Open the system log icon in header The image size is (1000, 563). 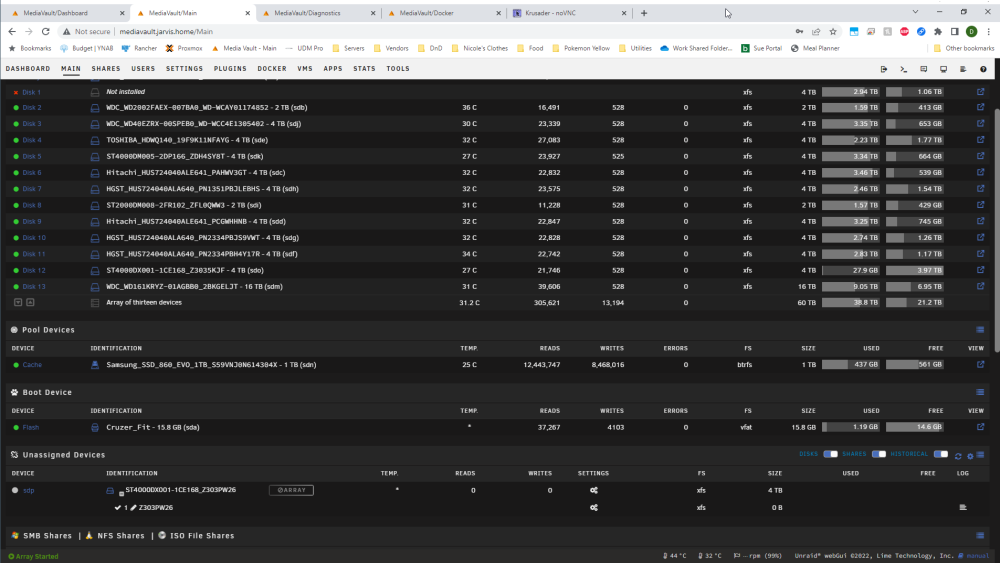click(x=963, y=69)
